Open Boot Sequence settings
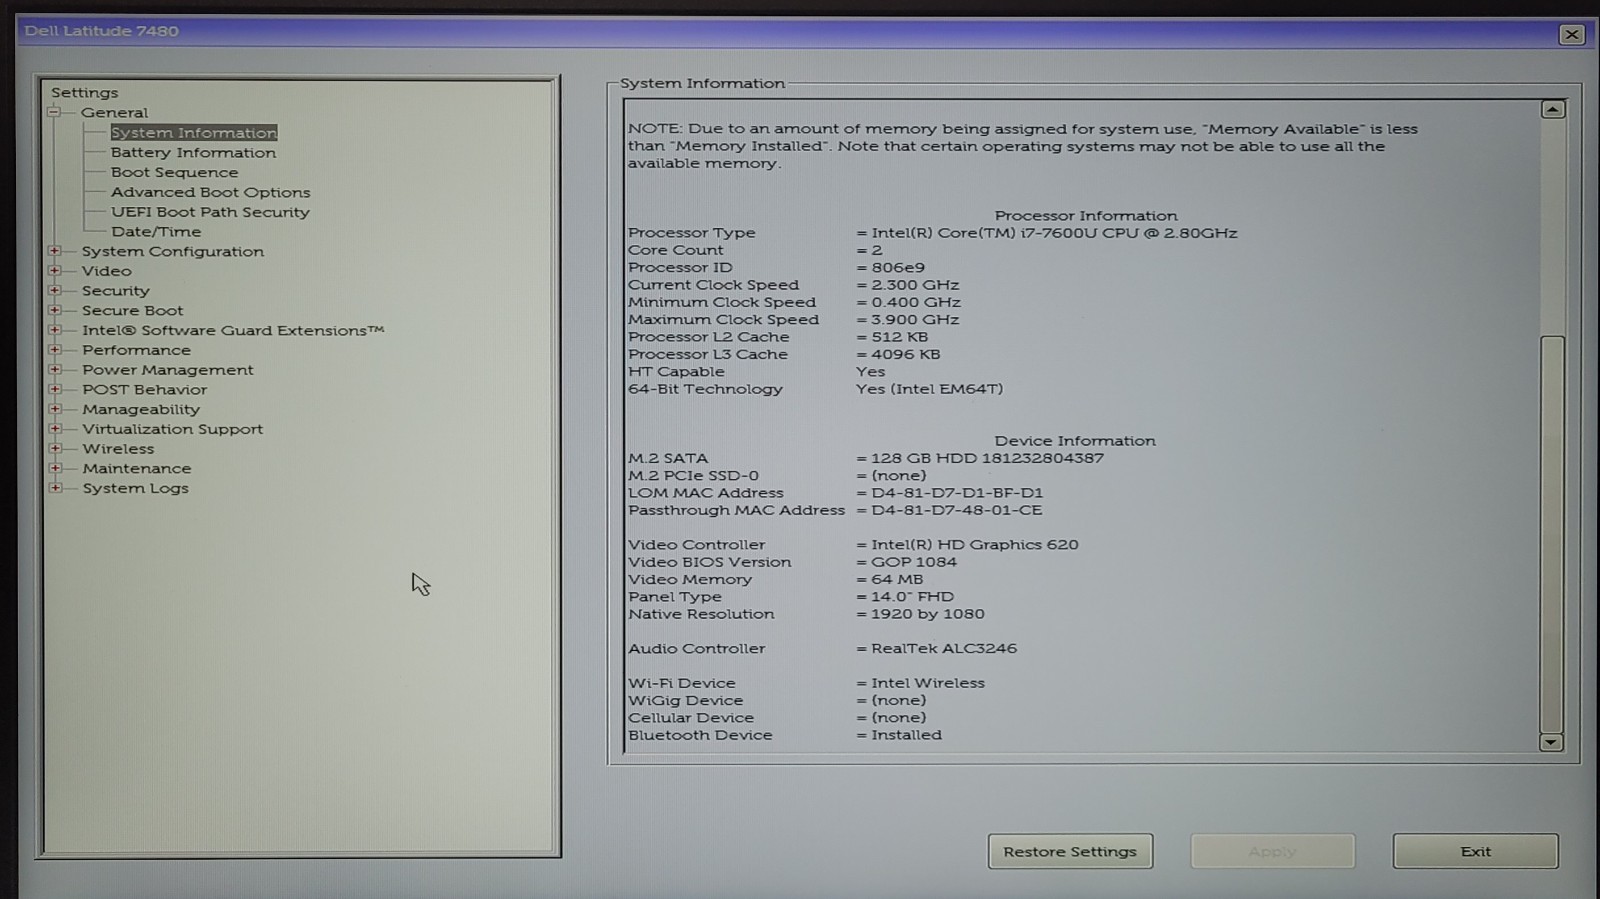 175,172
